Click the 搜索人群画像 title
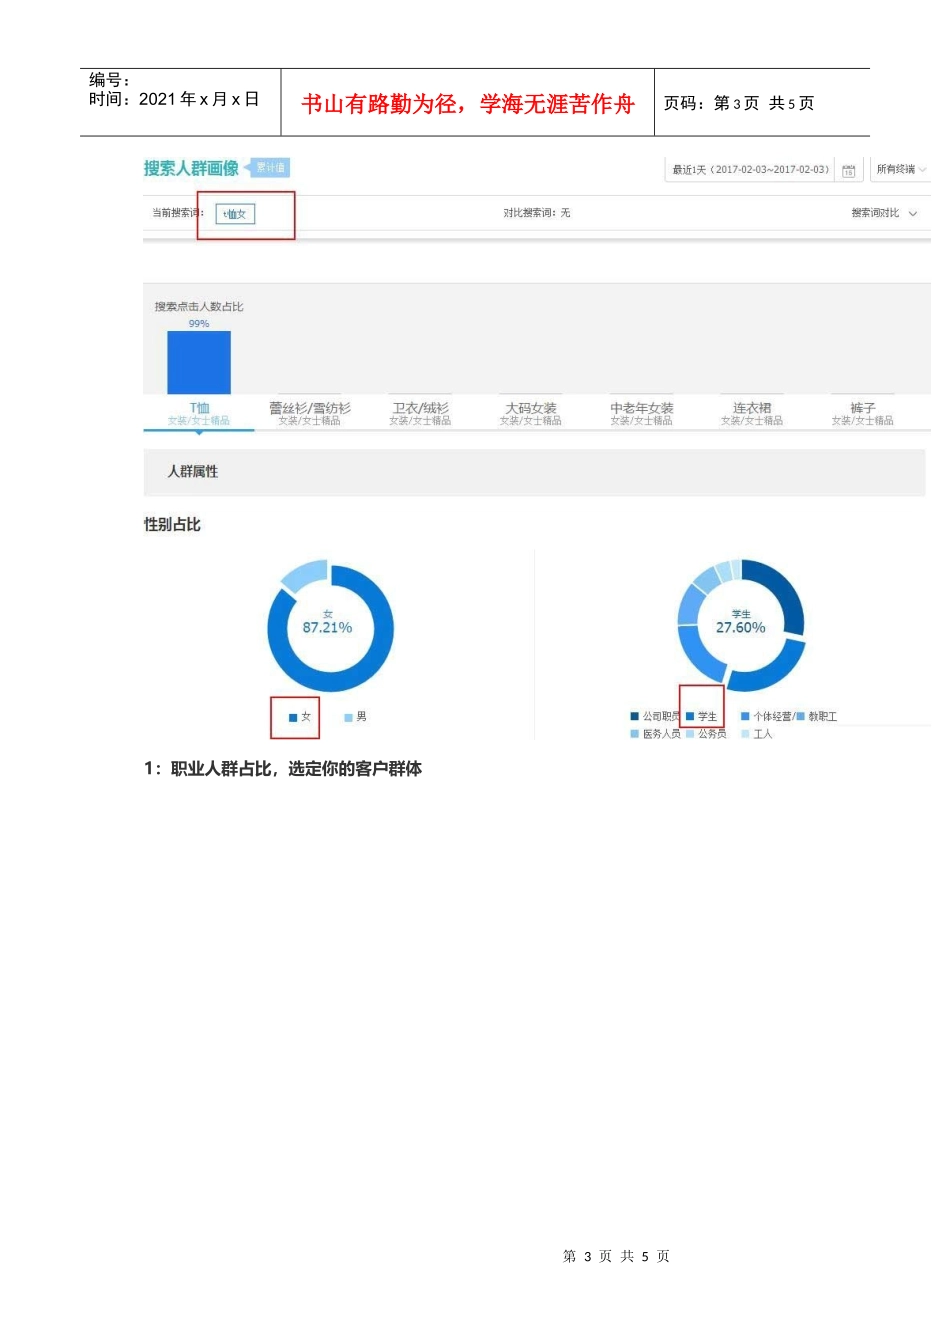 point(191,168)
